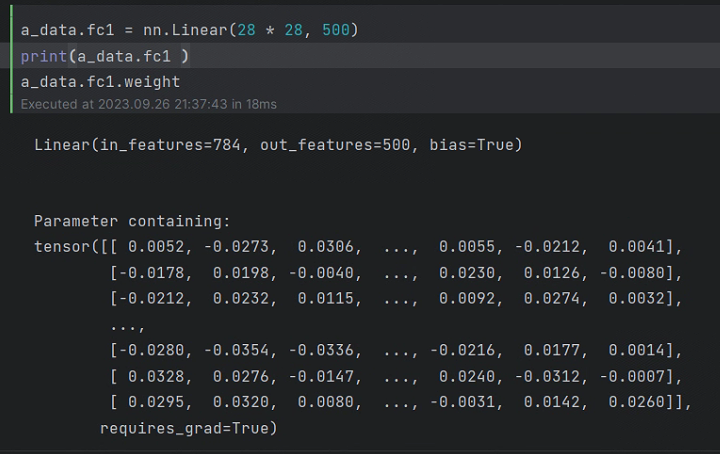Image resolution: width=720 pixels, height=454 pixels.
Task: Click tensor value -0.0273 in first row
Action: coord(236,247)
